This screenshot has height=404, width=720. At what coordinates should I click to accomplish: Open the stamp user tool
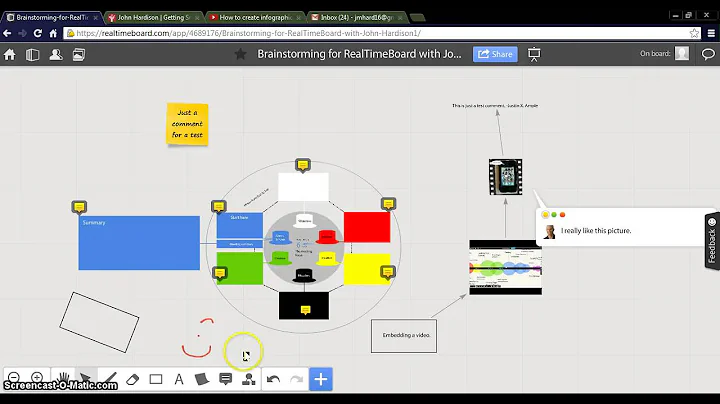click(249, 379)
